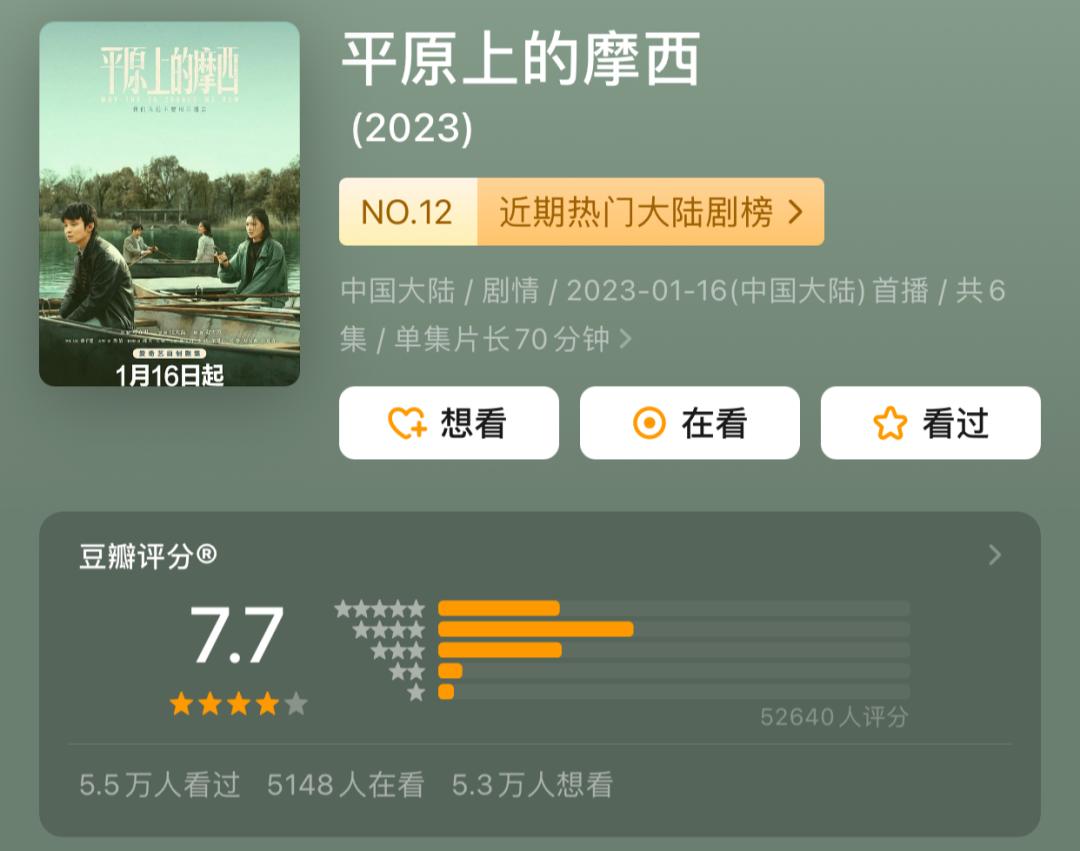1080x851 pixels.
Task: Open 5.3万人想看 list
Action: click(x=532, y=784)
